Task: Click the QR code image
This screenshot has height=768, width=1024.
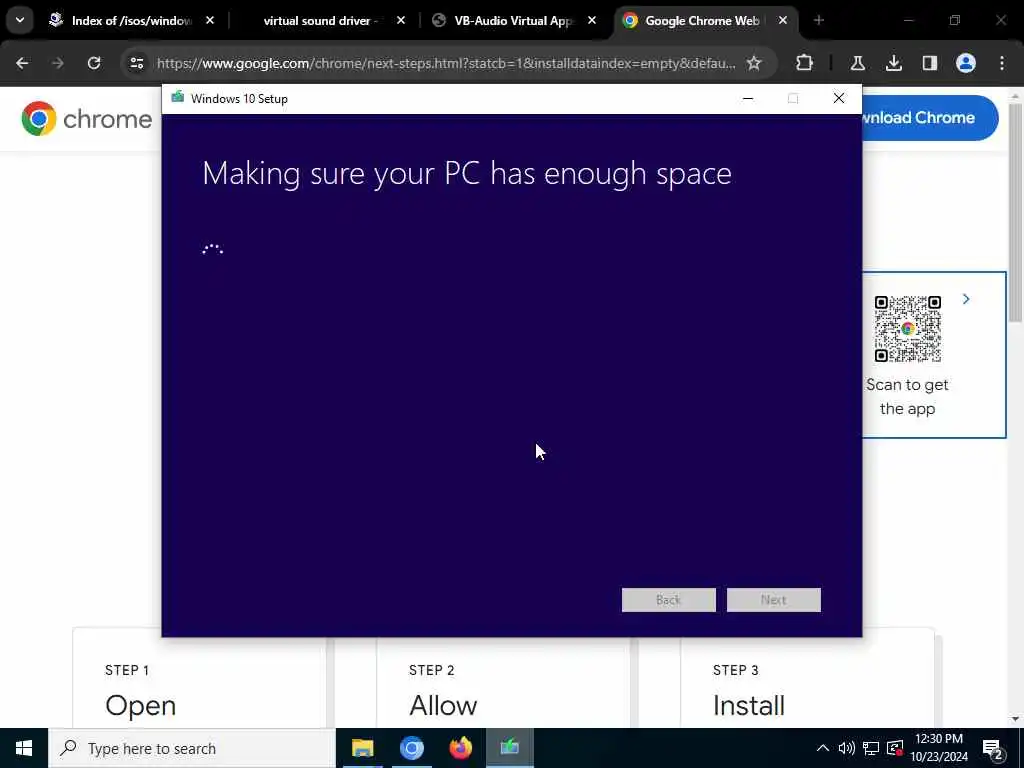Action: point(907,328)
